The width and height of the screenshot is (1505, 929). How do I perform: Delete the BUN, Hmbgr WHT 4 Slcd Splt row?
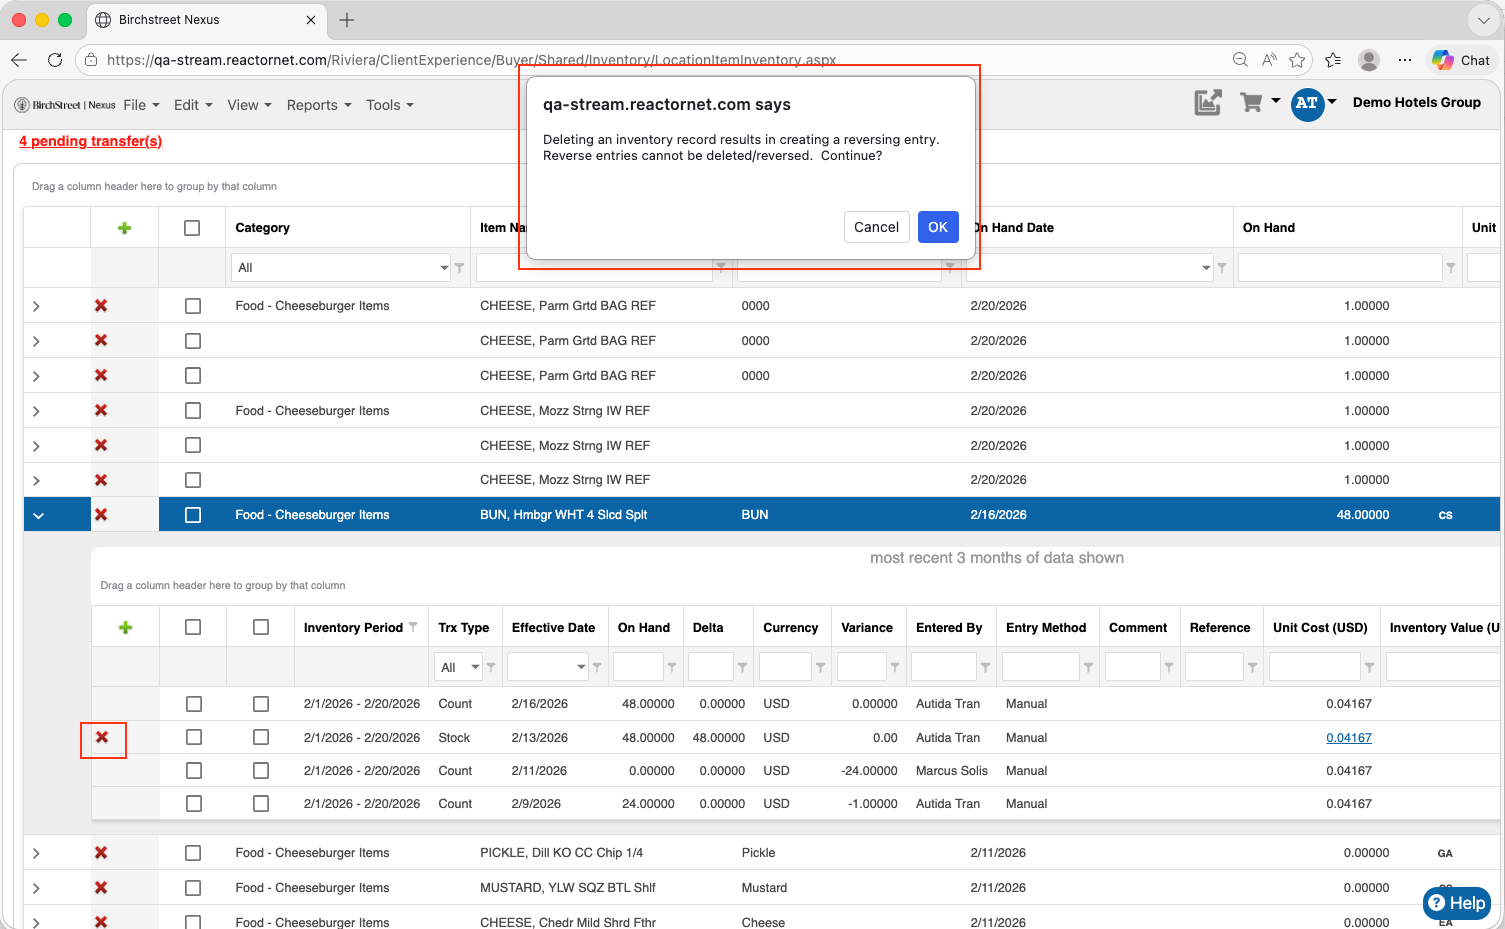click(x=101, y=515)
